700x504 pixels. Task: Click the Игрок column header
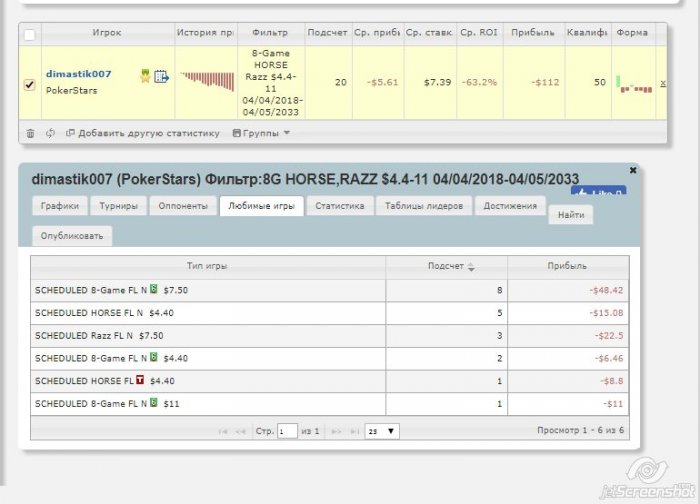pos(107,33)
